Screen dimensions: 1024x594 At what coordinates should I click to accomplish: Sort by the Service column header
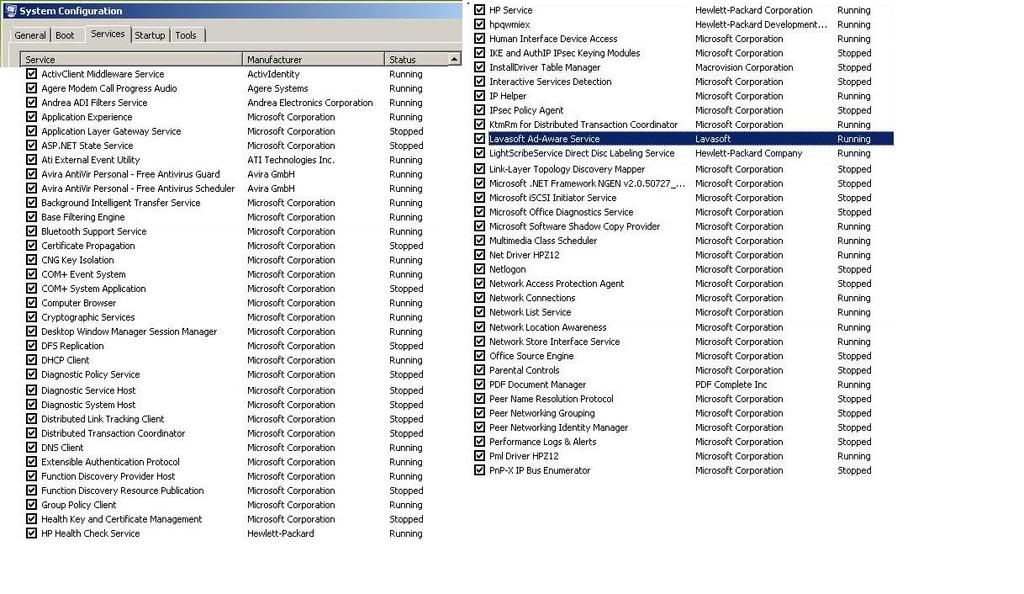pyautogui.click(x=131, y=59)
